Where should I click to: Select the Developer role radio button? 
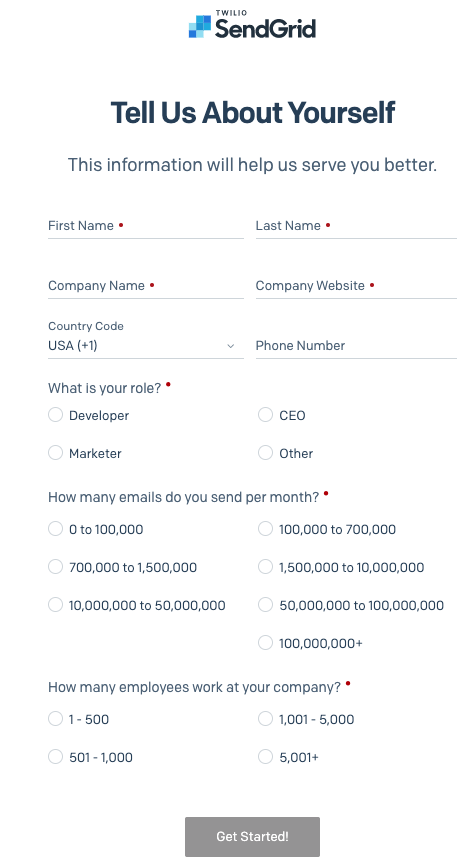[x=56, y=415]
